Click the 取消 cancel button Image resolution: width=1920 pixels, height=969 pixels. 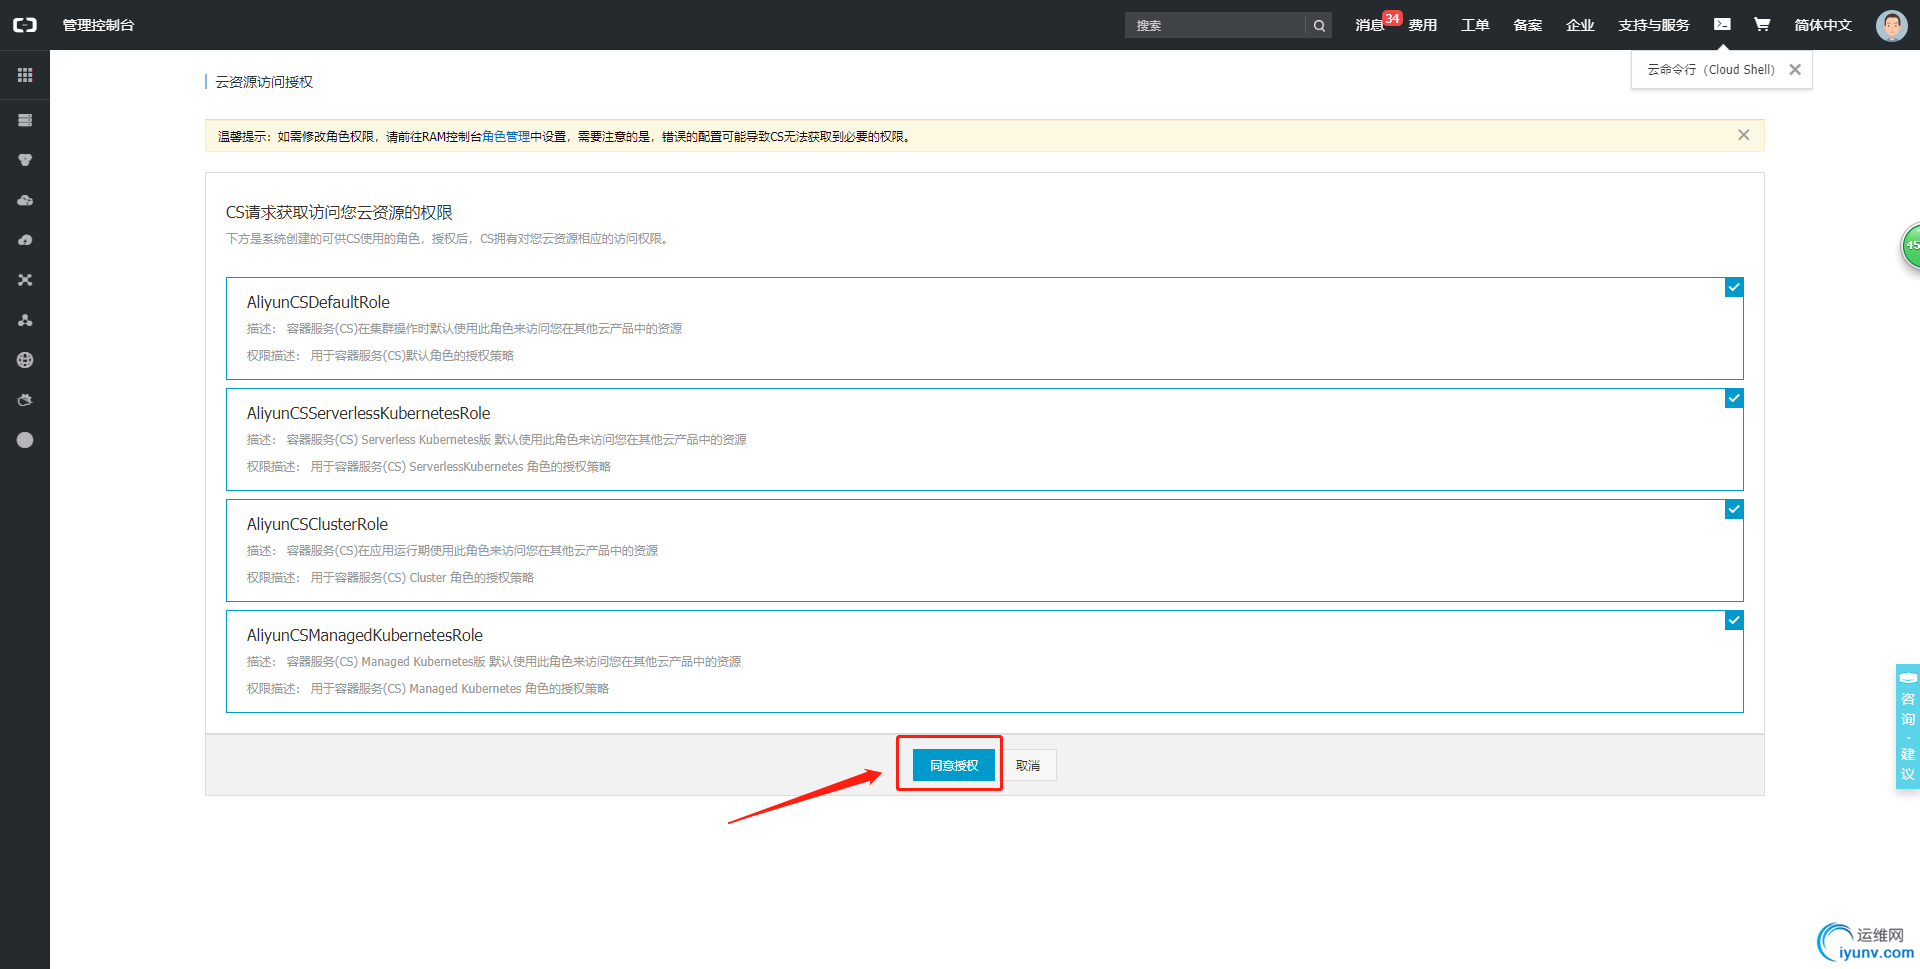(1028, 765)
